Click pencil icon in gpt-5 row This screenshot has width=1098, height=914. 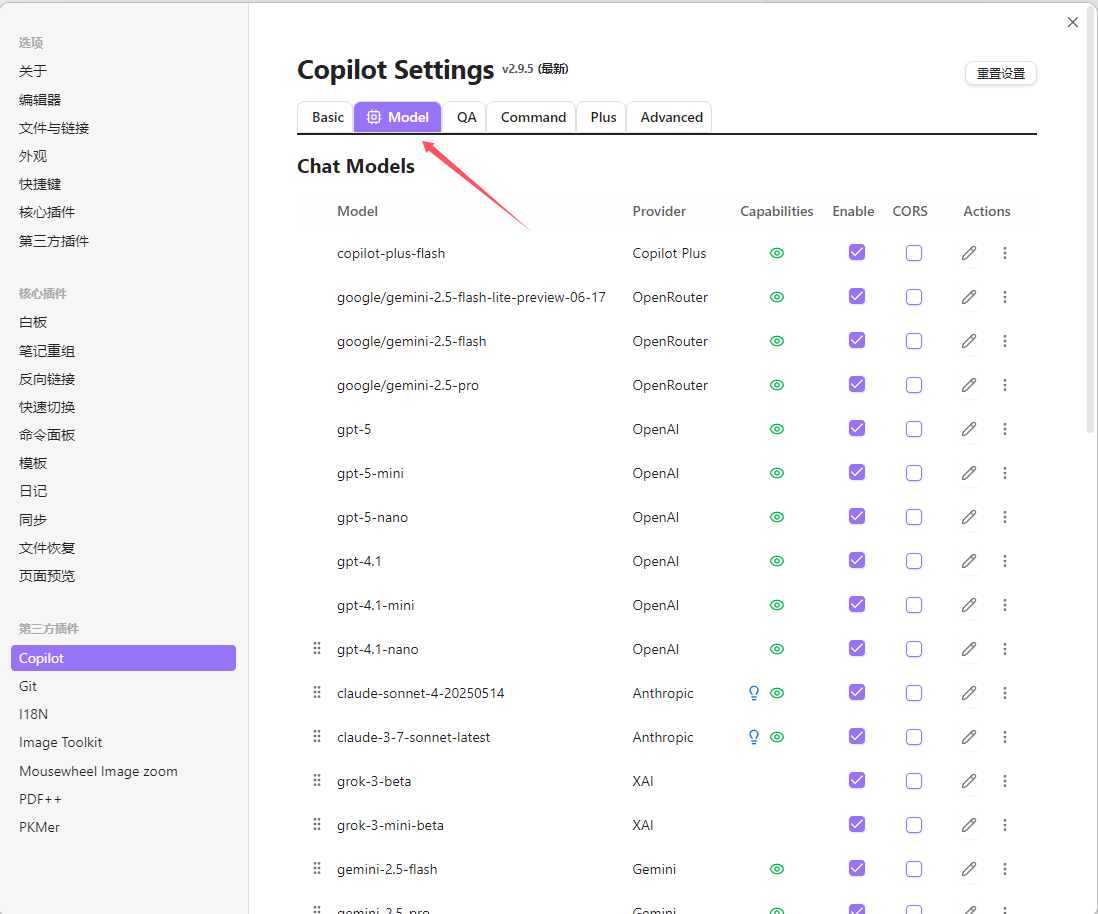point(969,429)
